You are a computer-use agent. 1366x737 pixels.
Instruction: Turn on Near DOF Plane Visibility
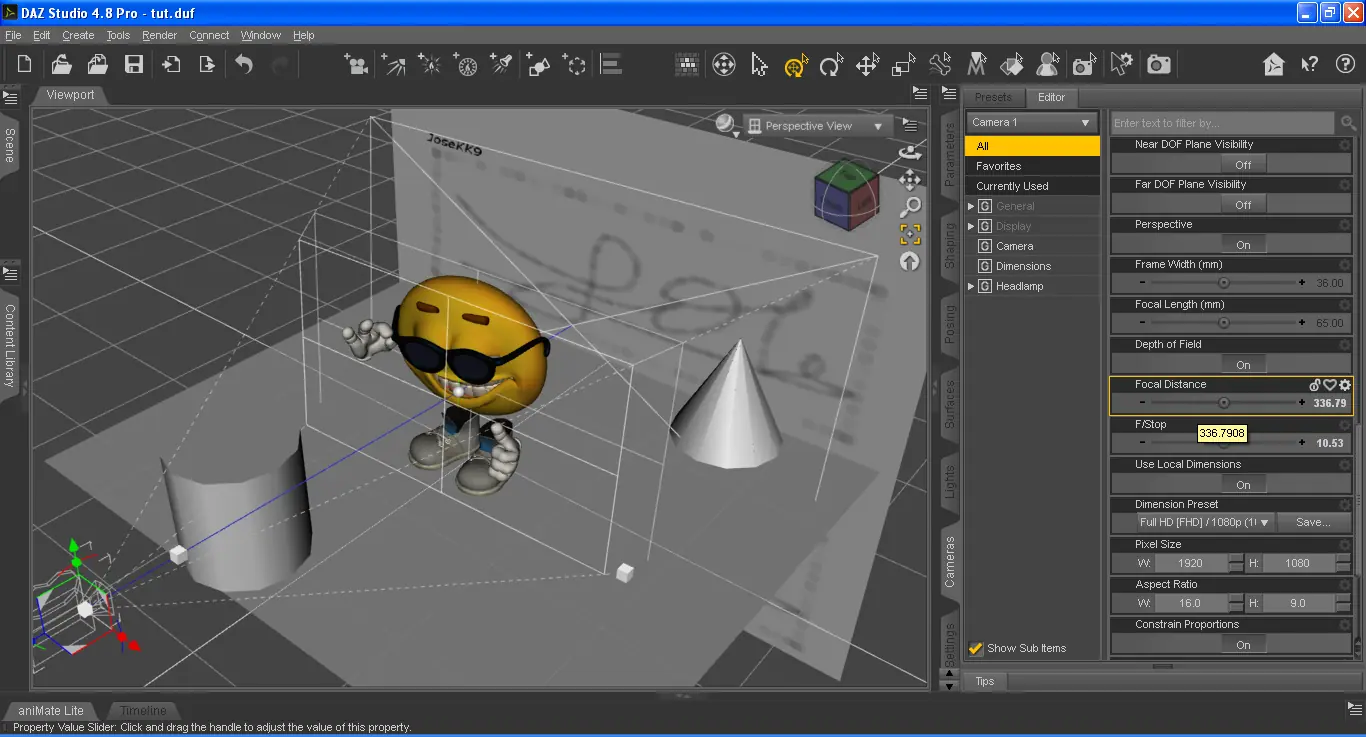(x=1243, y=164)
